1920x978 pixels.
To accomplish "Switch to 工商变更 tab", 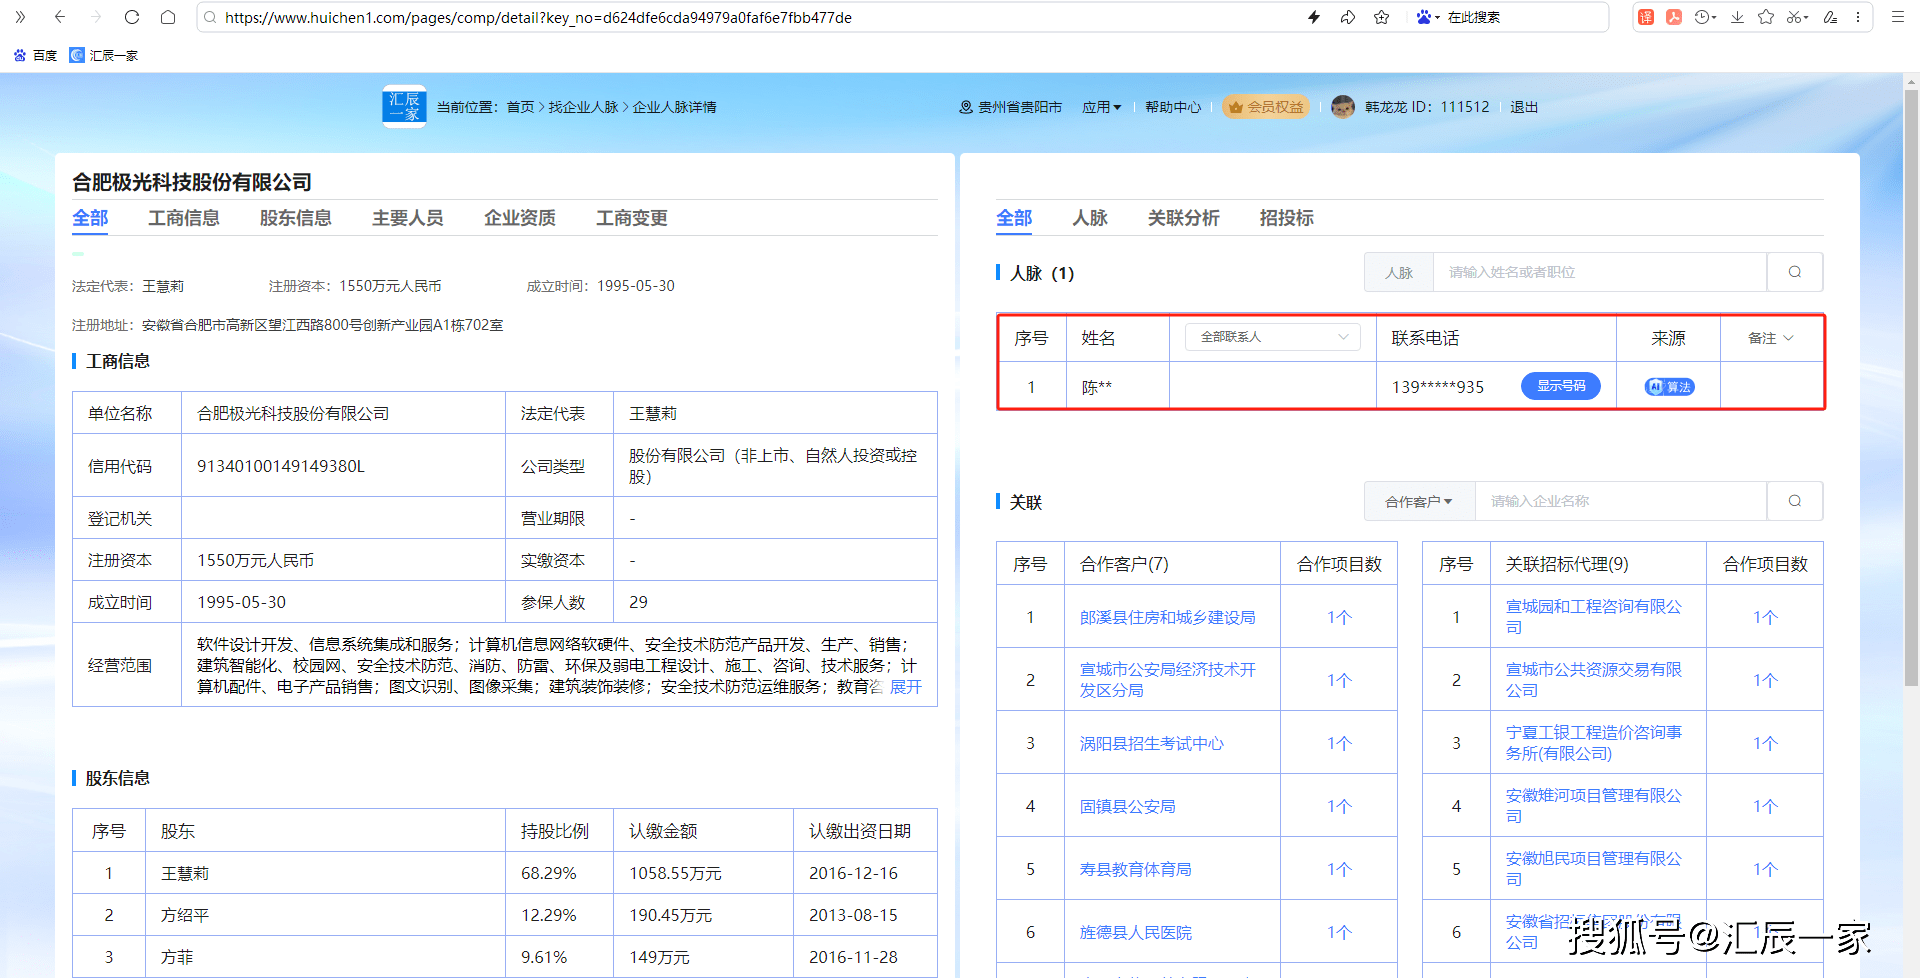I will click(x=632, y=218).
